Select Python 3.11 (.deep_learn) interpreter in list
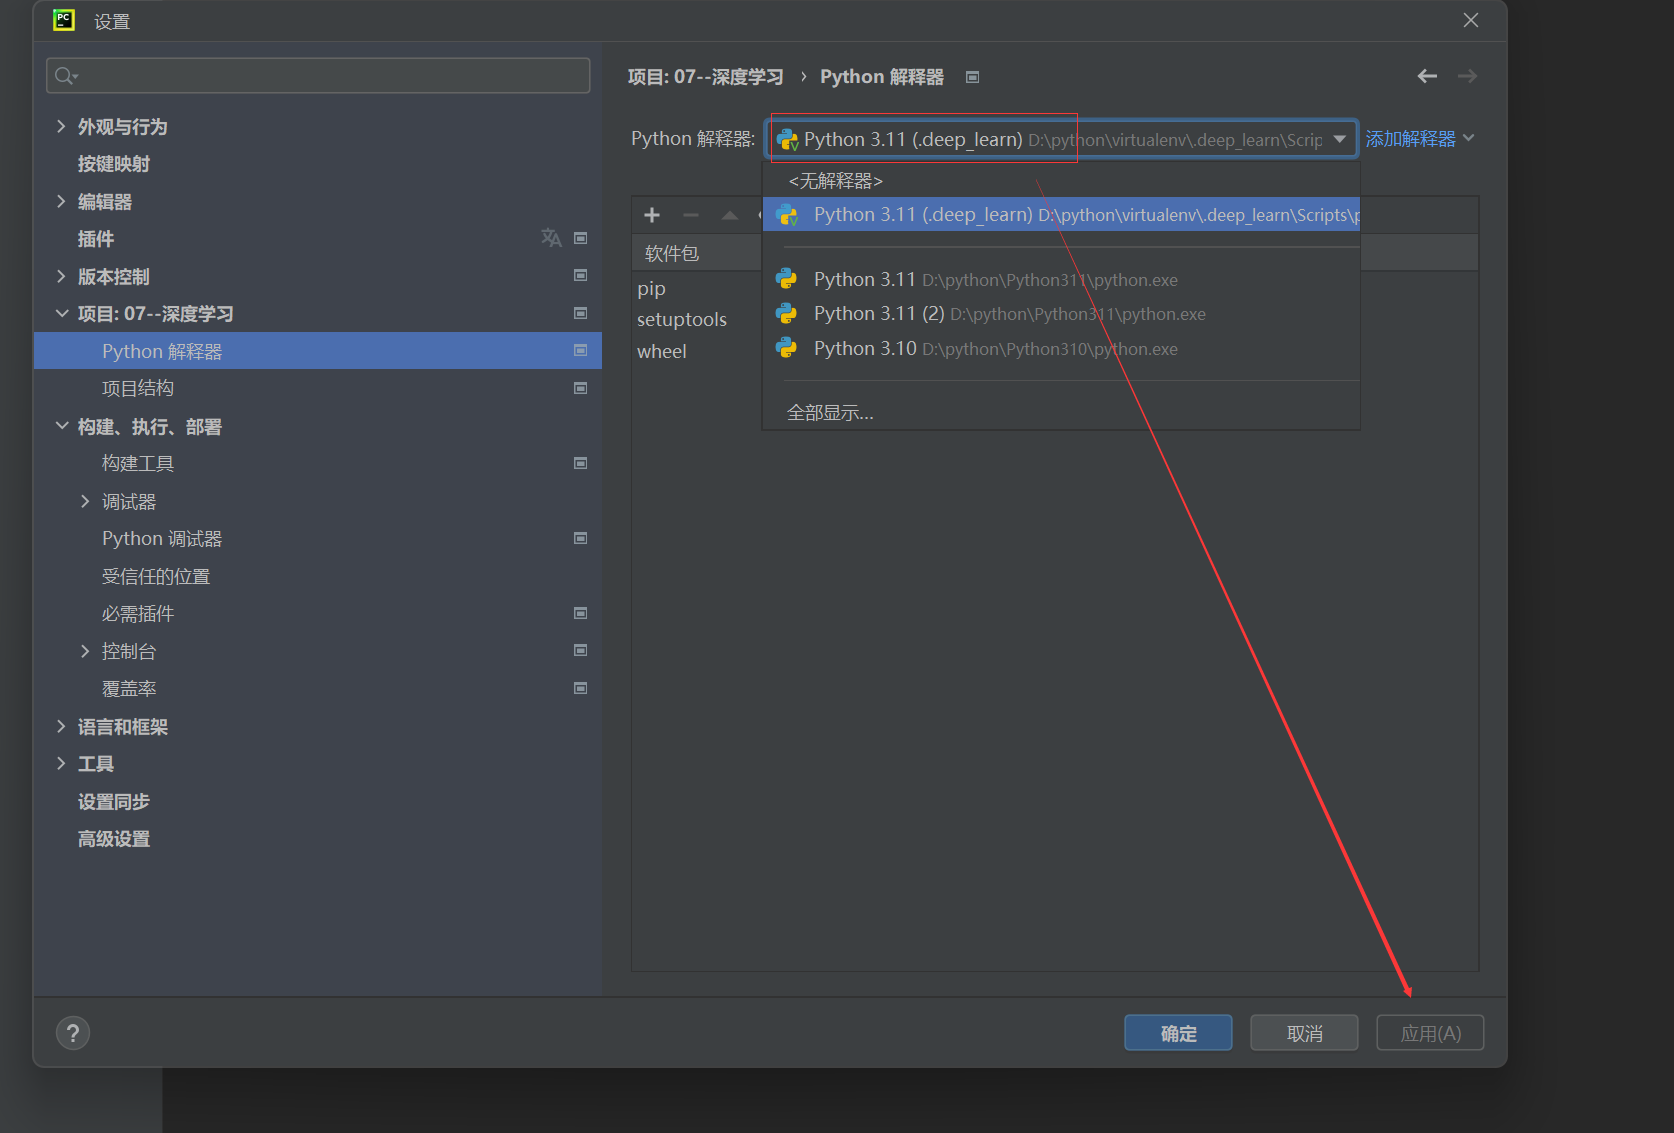This screenshot has width=1674, height=1133. (x=1061, y=214)
